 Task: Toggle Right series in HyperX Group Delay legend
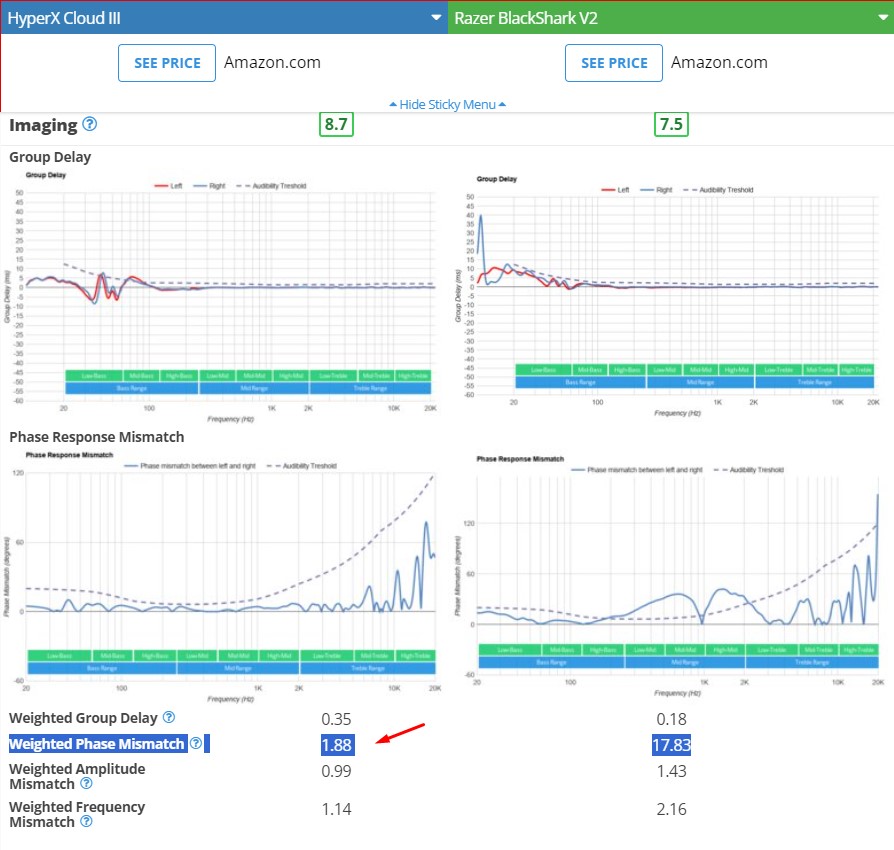click(x=209, y=186)
